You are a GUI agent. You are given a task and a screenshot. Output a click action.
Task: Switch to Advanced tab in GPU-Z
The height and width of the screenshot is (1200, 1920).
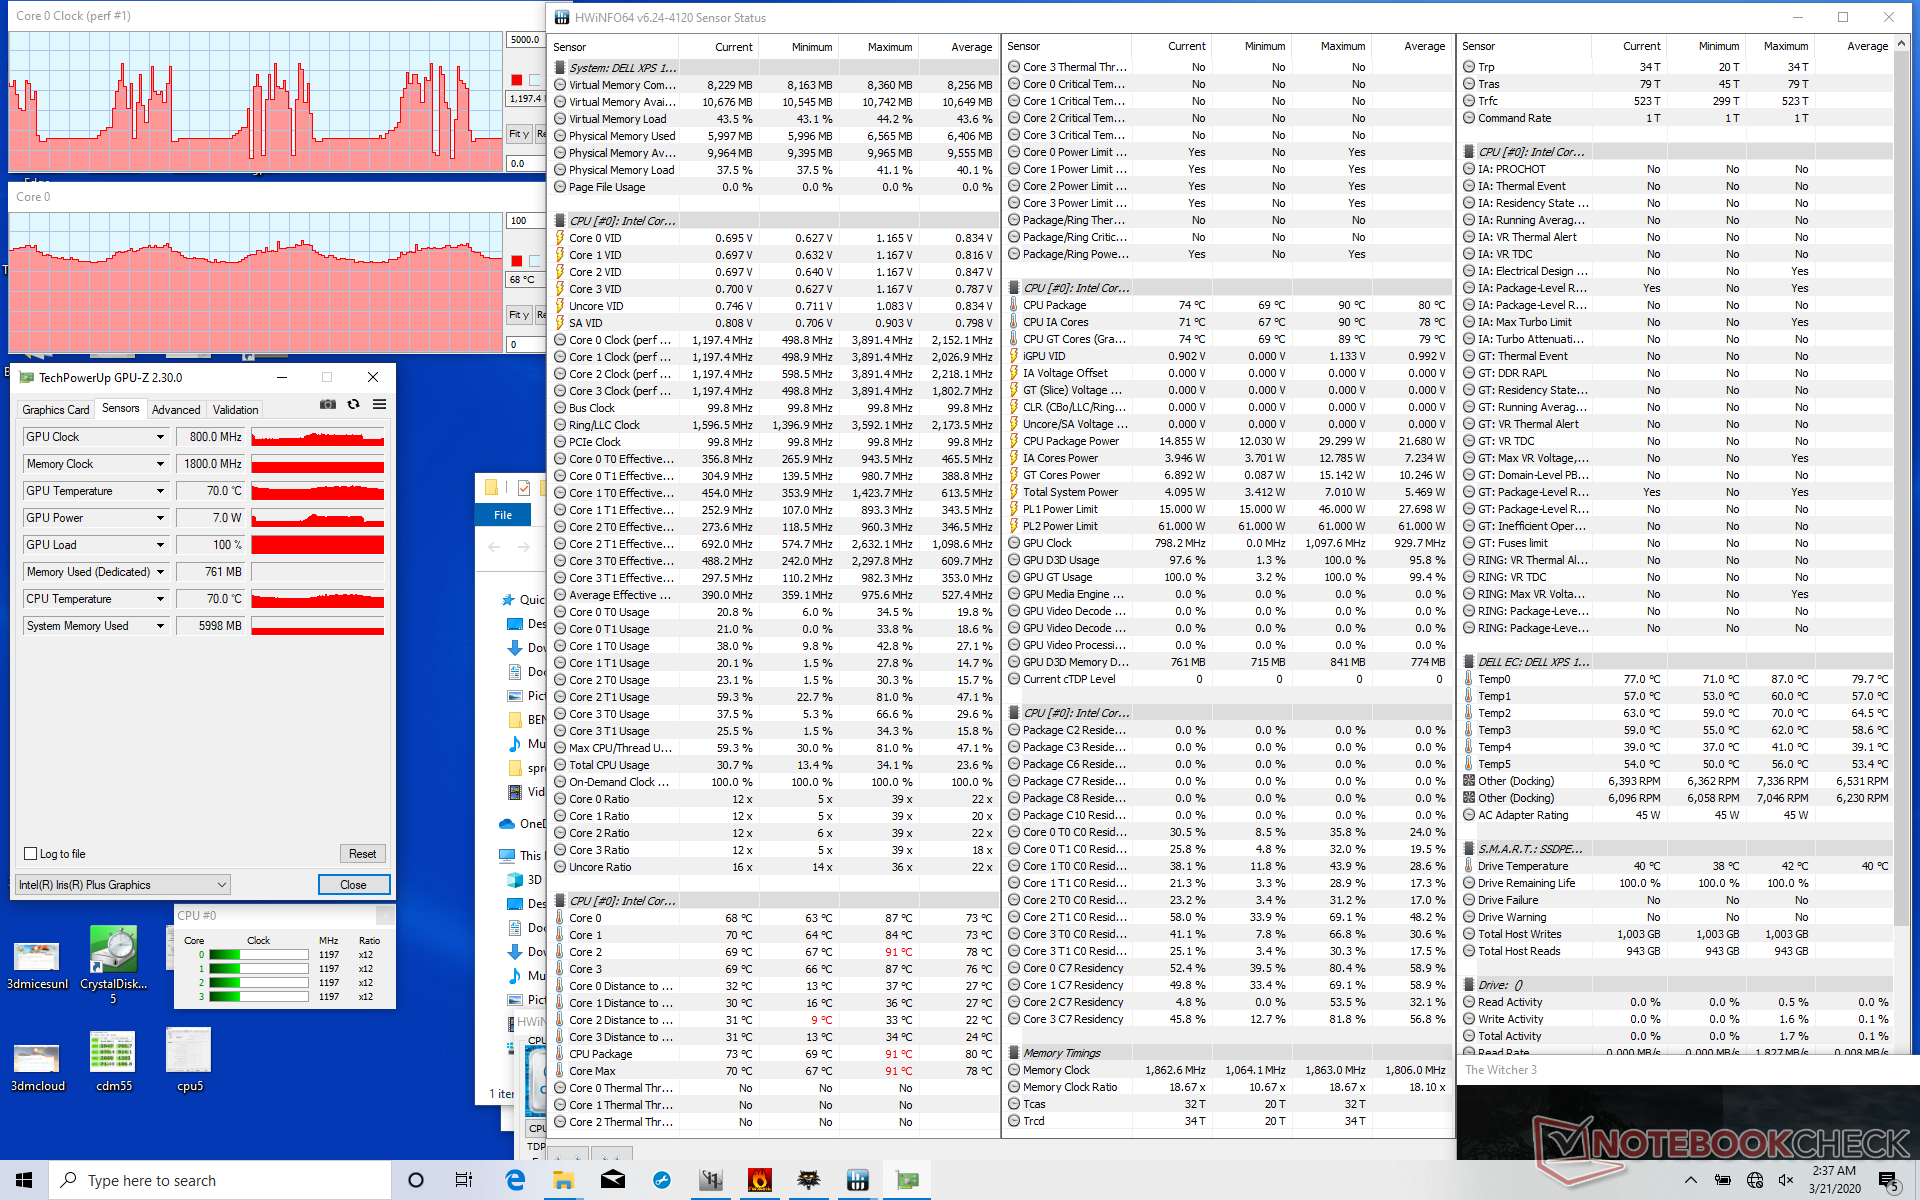(x=176, y=410)
